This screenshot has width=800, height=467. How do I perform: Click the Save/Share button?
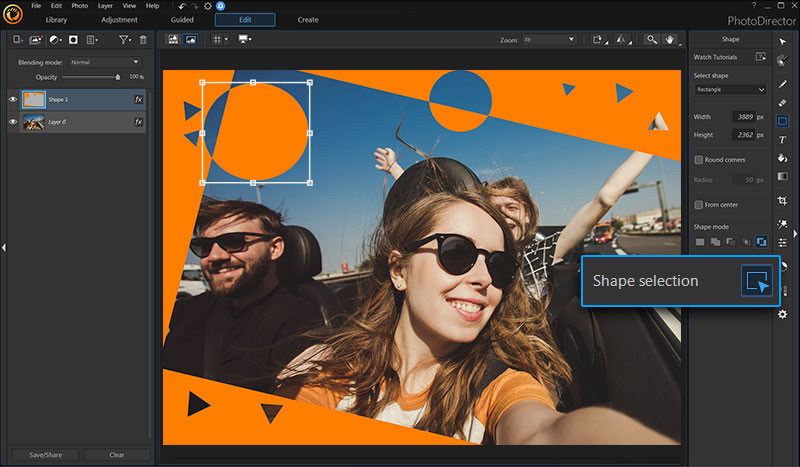(x=45, y=455)
